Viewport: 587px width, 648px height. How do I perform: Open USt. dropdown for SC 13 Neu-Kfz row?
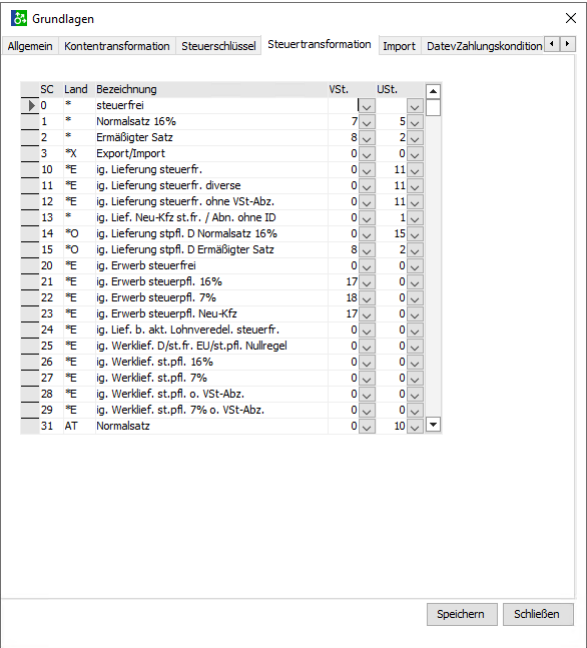415,218
